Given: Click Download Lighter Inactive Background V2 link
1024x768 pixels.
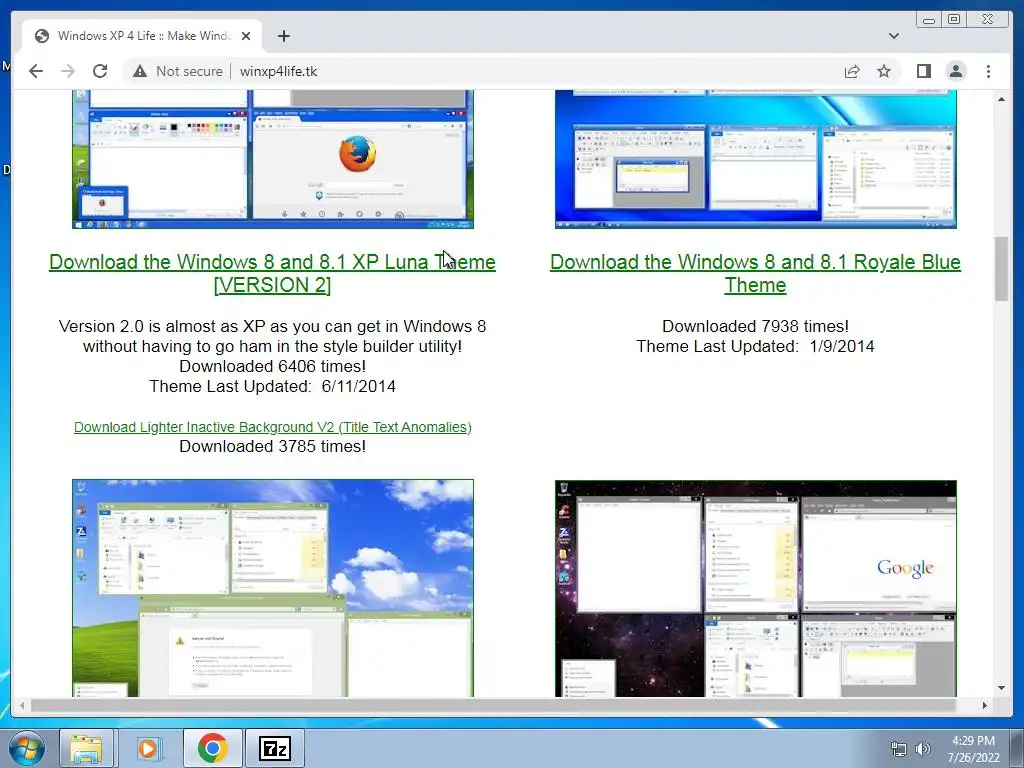Looking at the screenshot, I should click(x=272, y=427).
